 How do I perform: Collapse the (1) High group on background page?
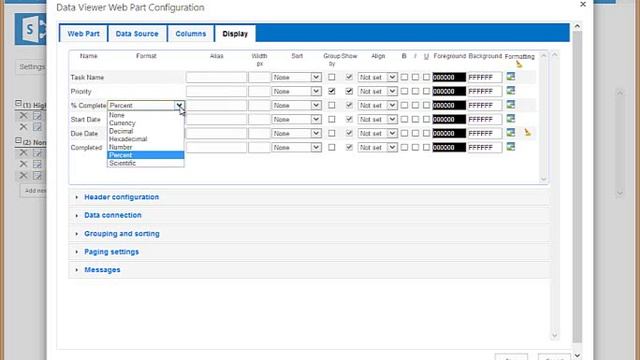point(18,104)
